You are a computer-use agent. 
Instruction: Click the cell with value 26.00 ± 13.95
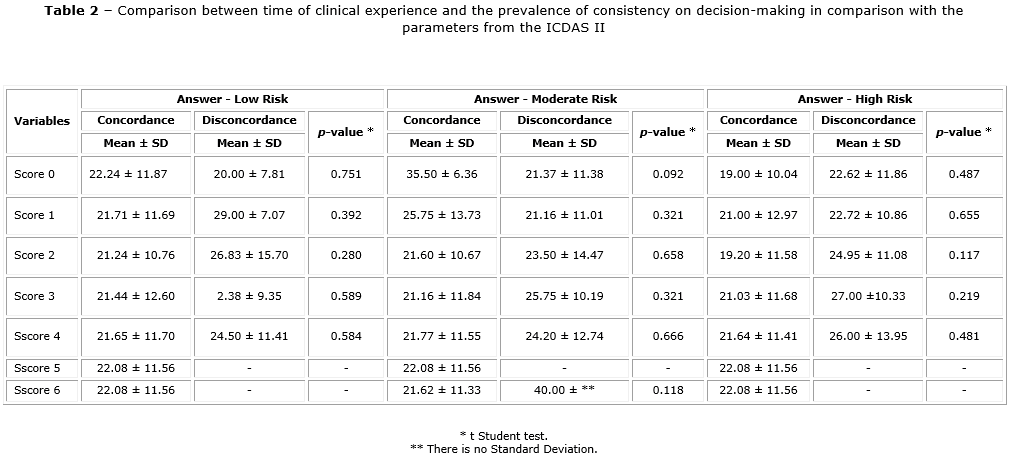[x=868, y=336]
